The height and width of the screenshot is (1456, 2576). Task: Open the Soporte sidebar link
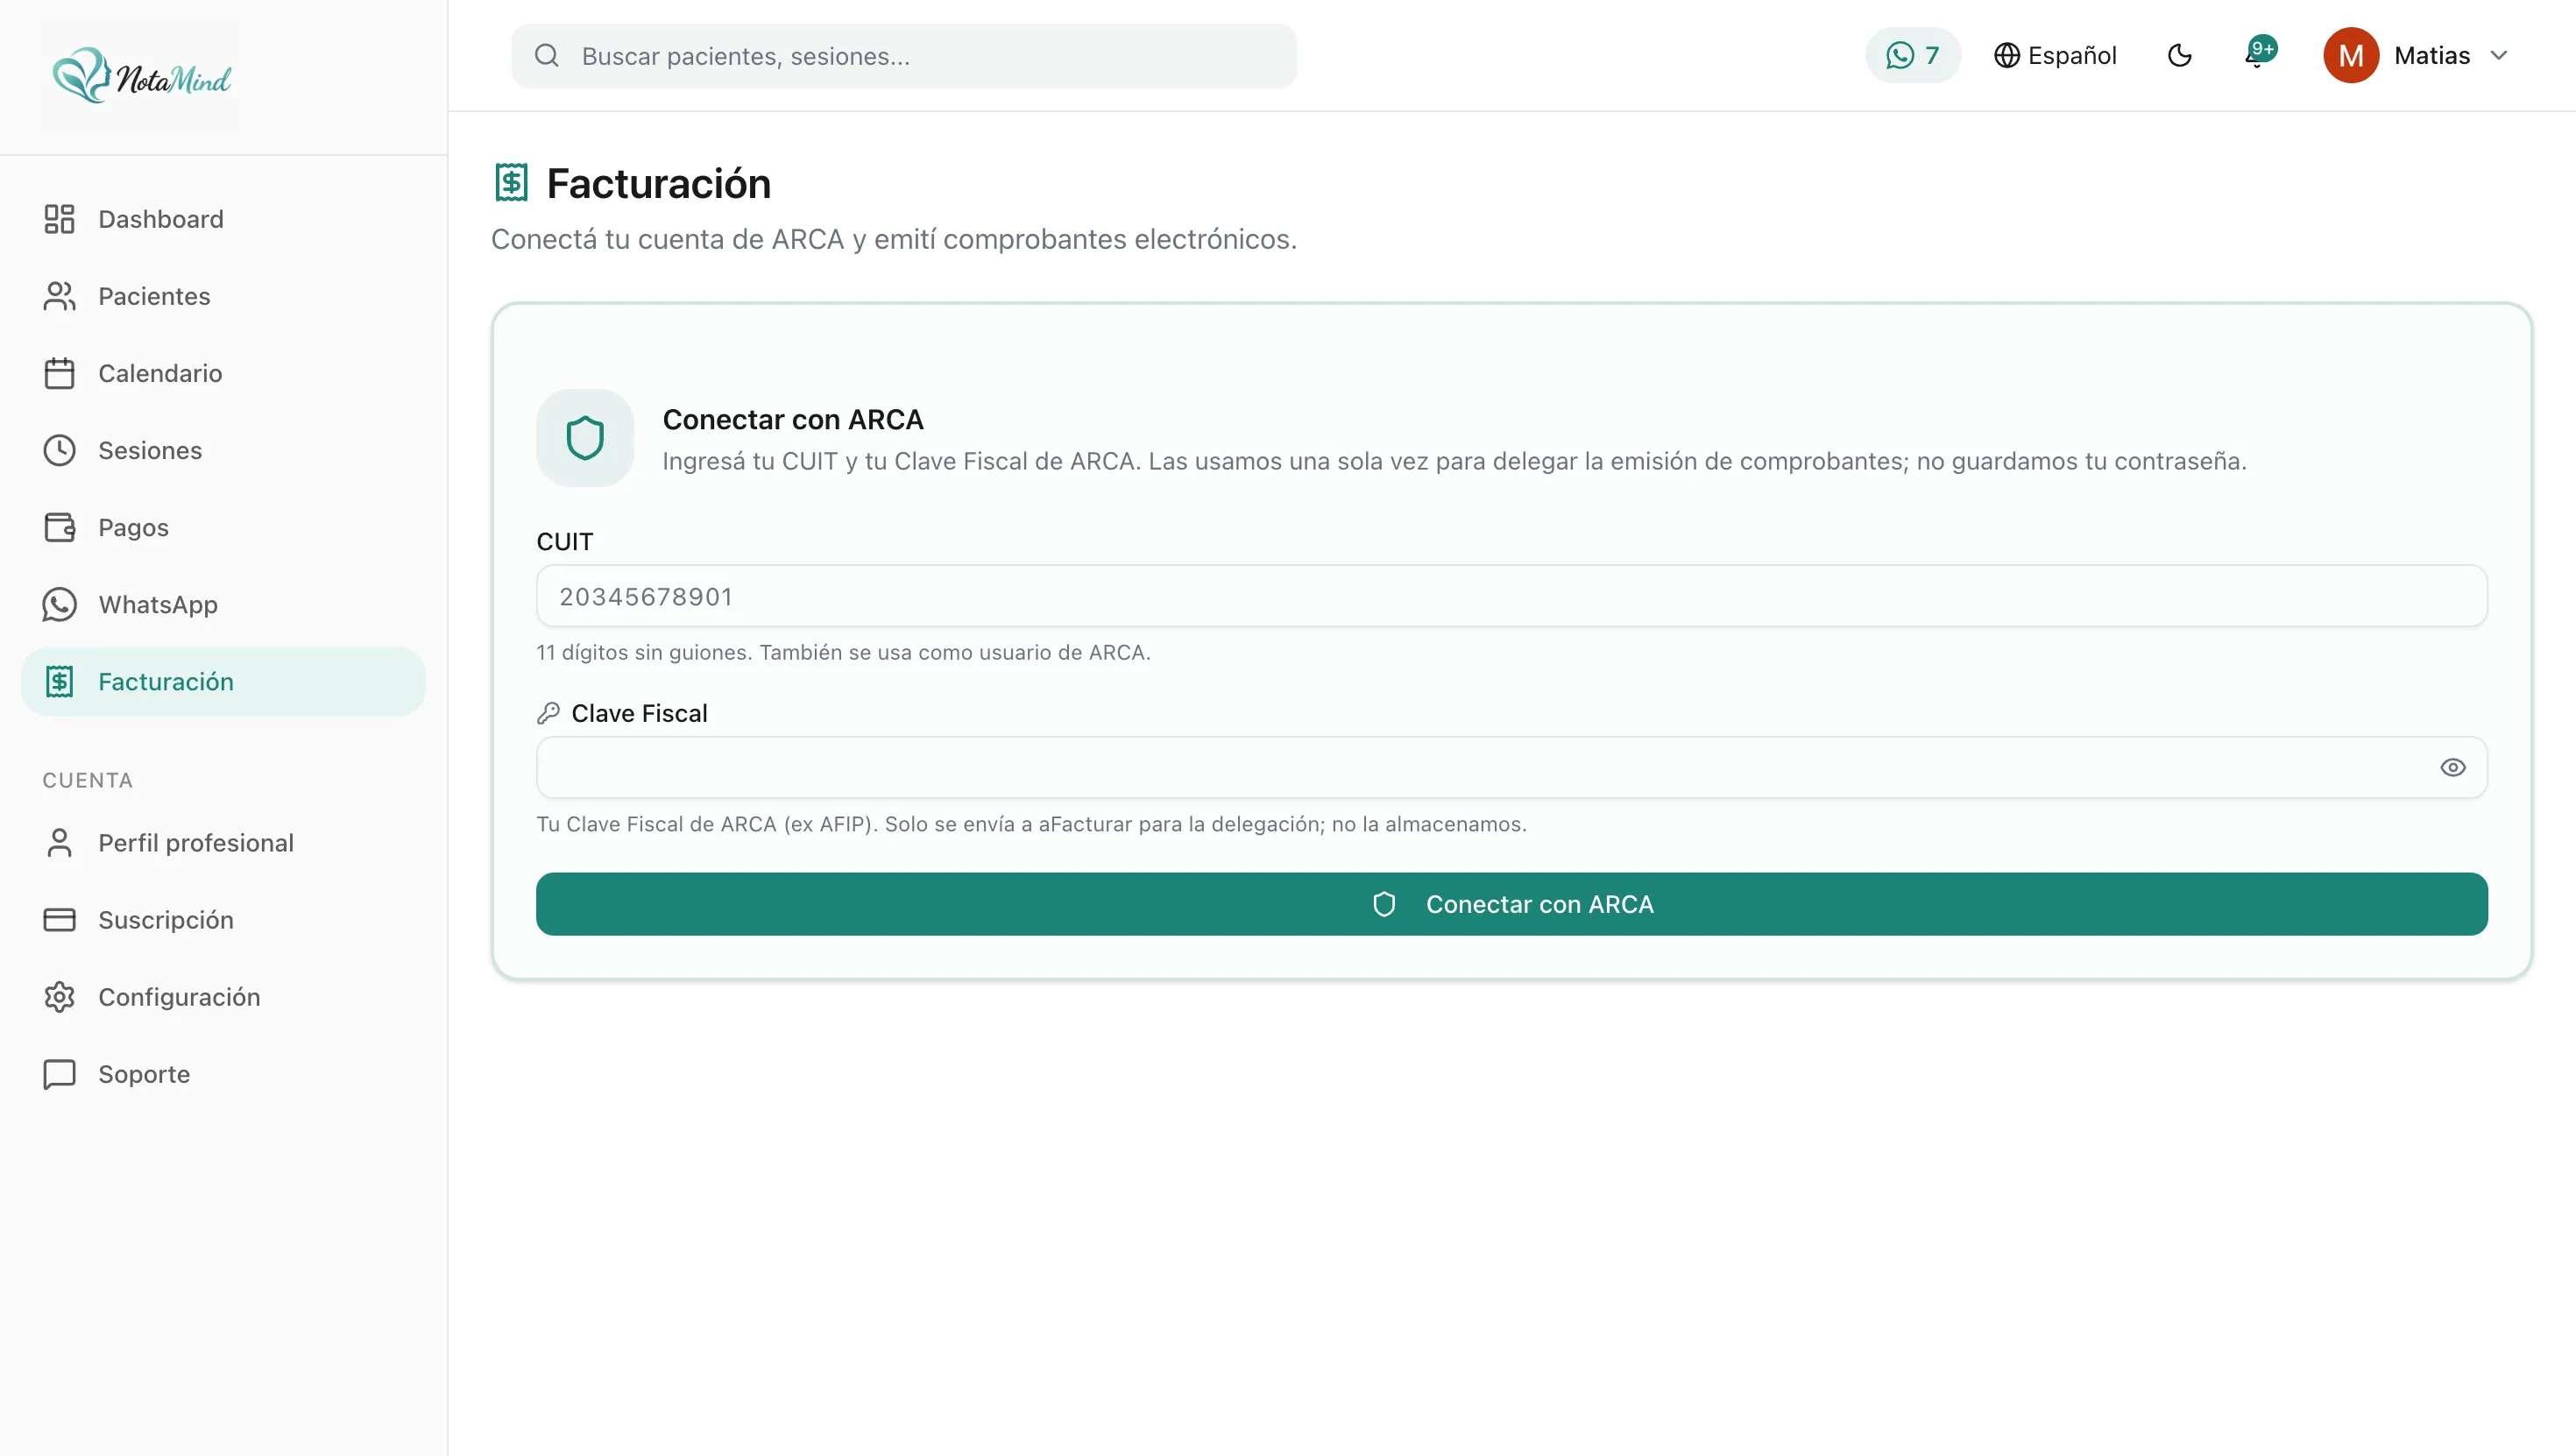(x=223, y=1073)
